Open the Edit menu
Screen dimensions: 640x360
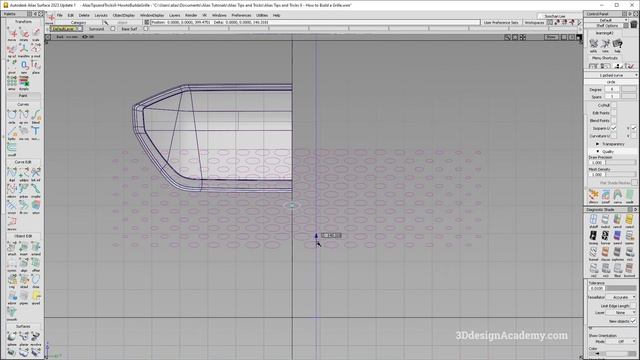click(x=71, y=15)
